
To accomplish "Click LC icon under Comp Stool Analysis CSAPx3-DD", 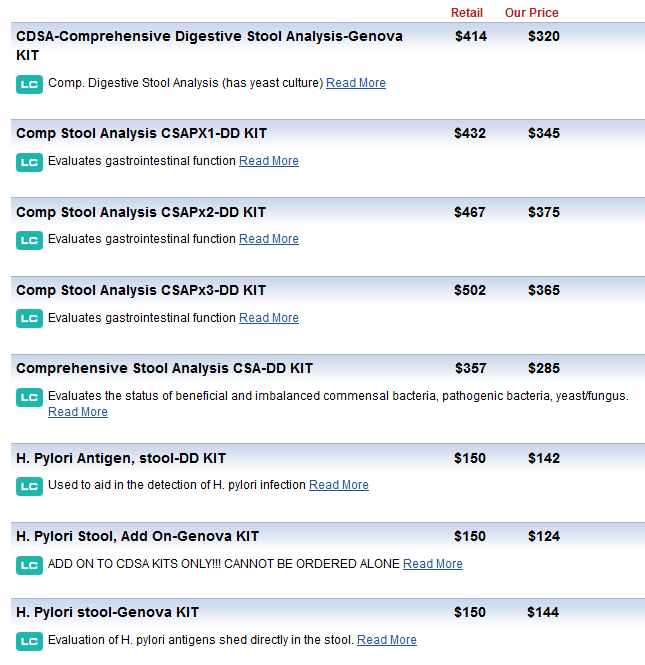I will coord(29,319).
